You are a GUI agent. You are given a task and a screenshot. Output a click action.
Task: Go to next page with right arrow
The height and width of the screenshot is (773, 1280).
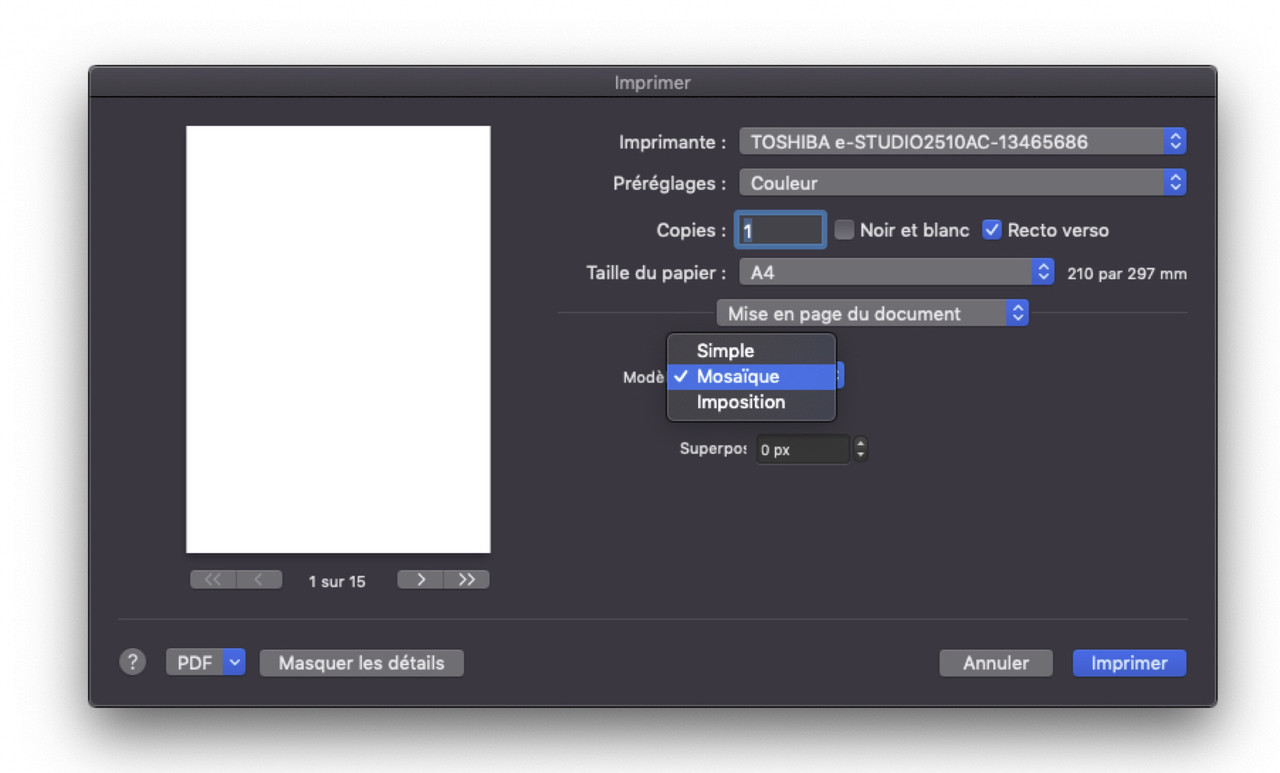click(x=420, y=580)
